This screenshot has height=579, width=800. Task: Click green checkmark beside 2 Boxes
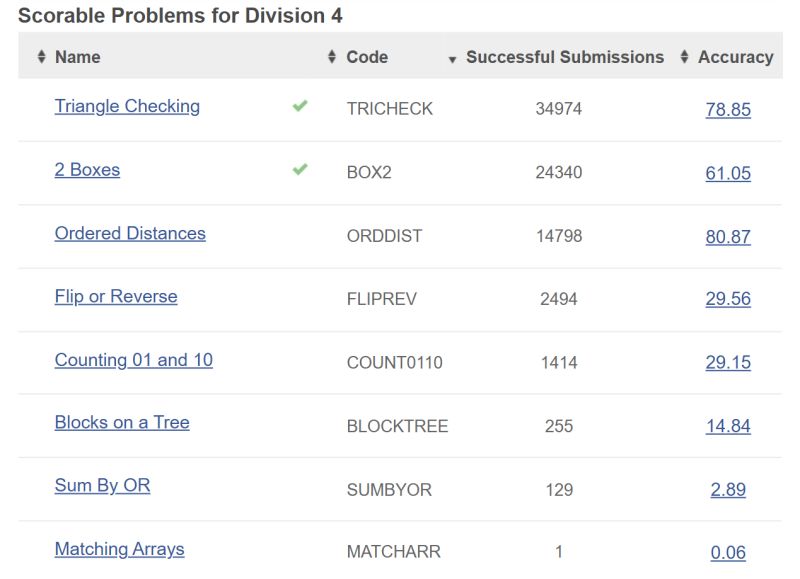(x=300, y=170)
